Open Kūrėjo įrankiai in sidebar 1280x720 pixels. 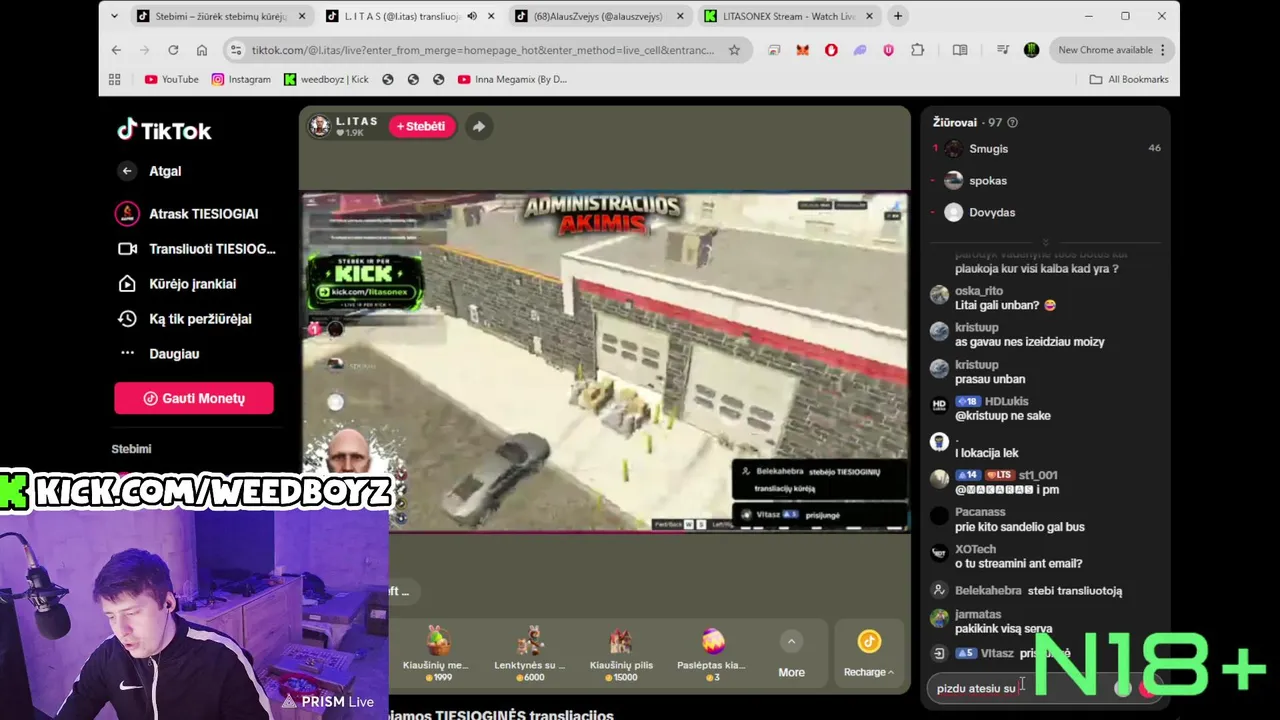point(177,284)
